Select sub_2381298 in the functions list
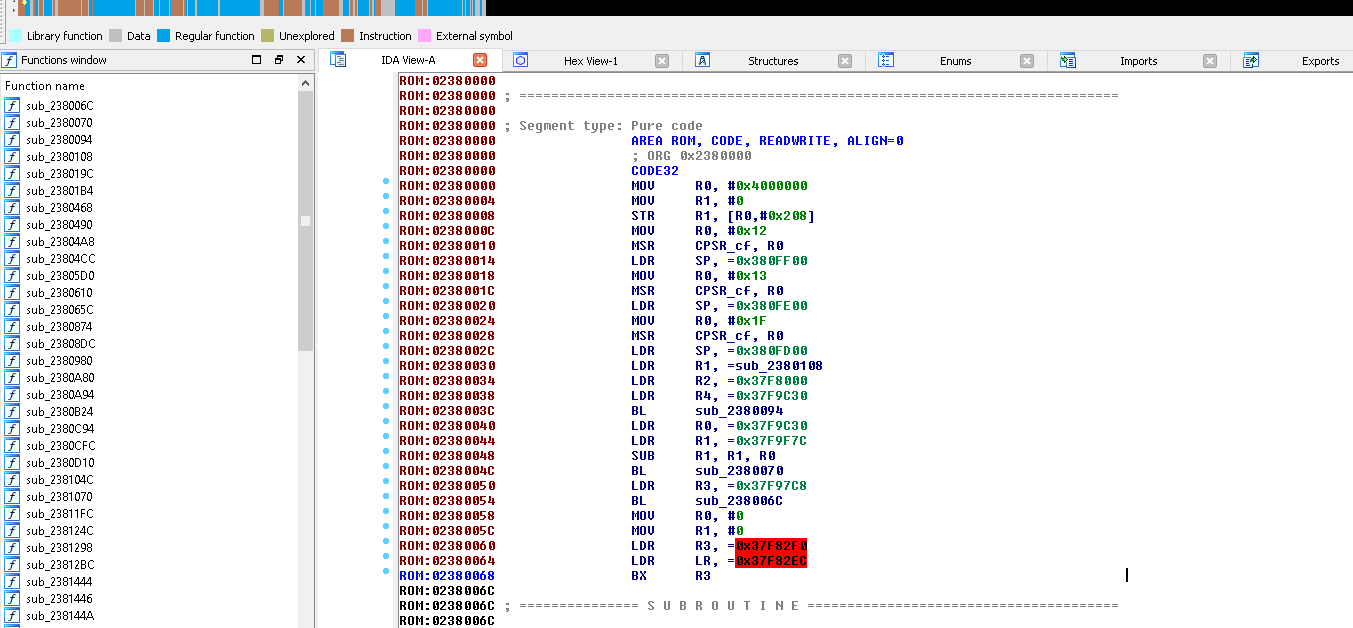The image size is (1353, 628). tap(60, 547)
